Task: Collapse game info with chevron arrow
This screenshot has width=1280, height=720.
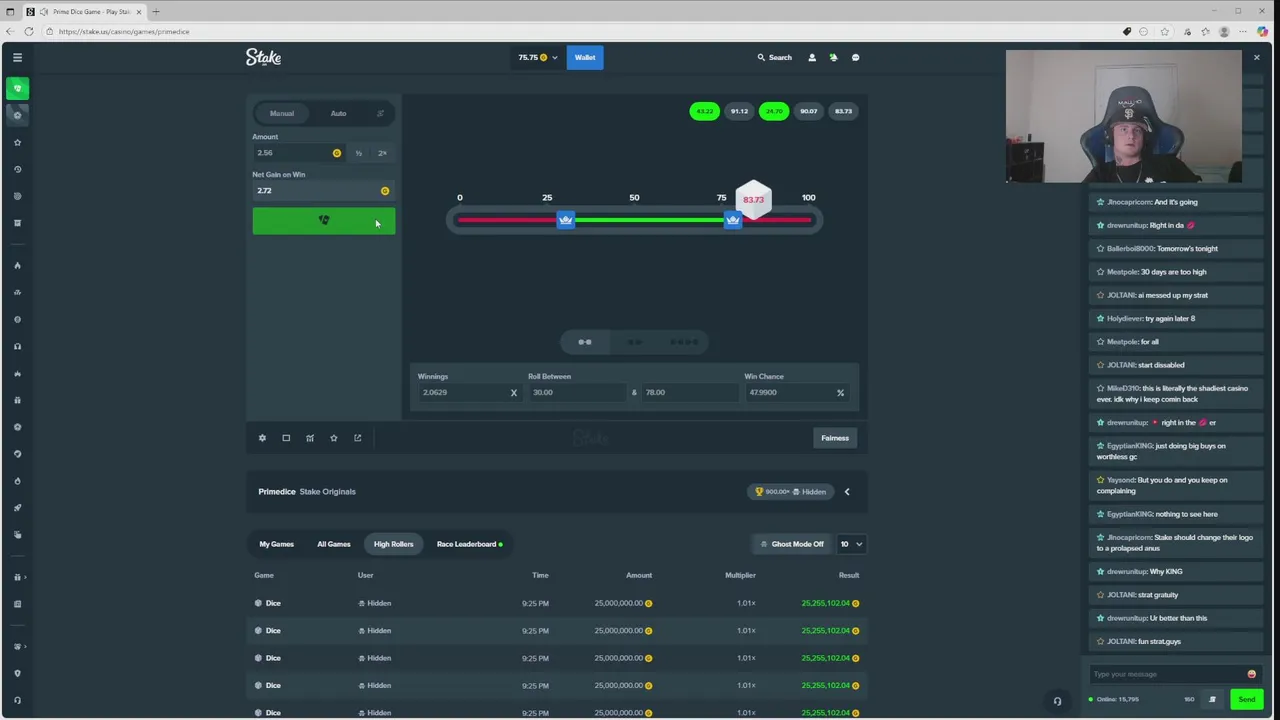Action: 847,492
